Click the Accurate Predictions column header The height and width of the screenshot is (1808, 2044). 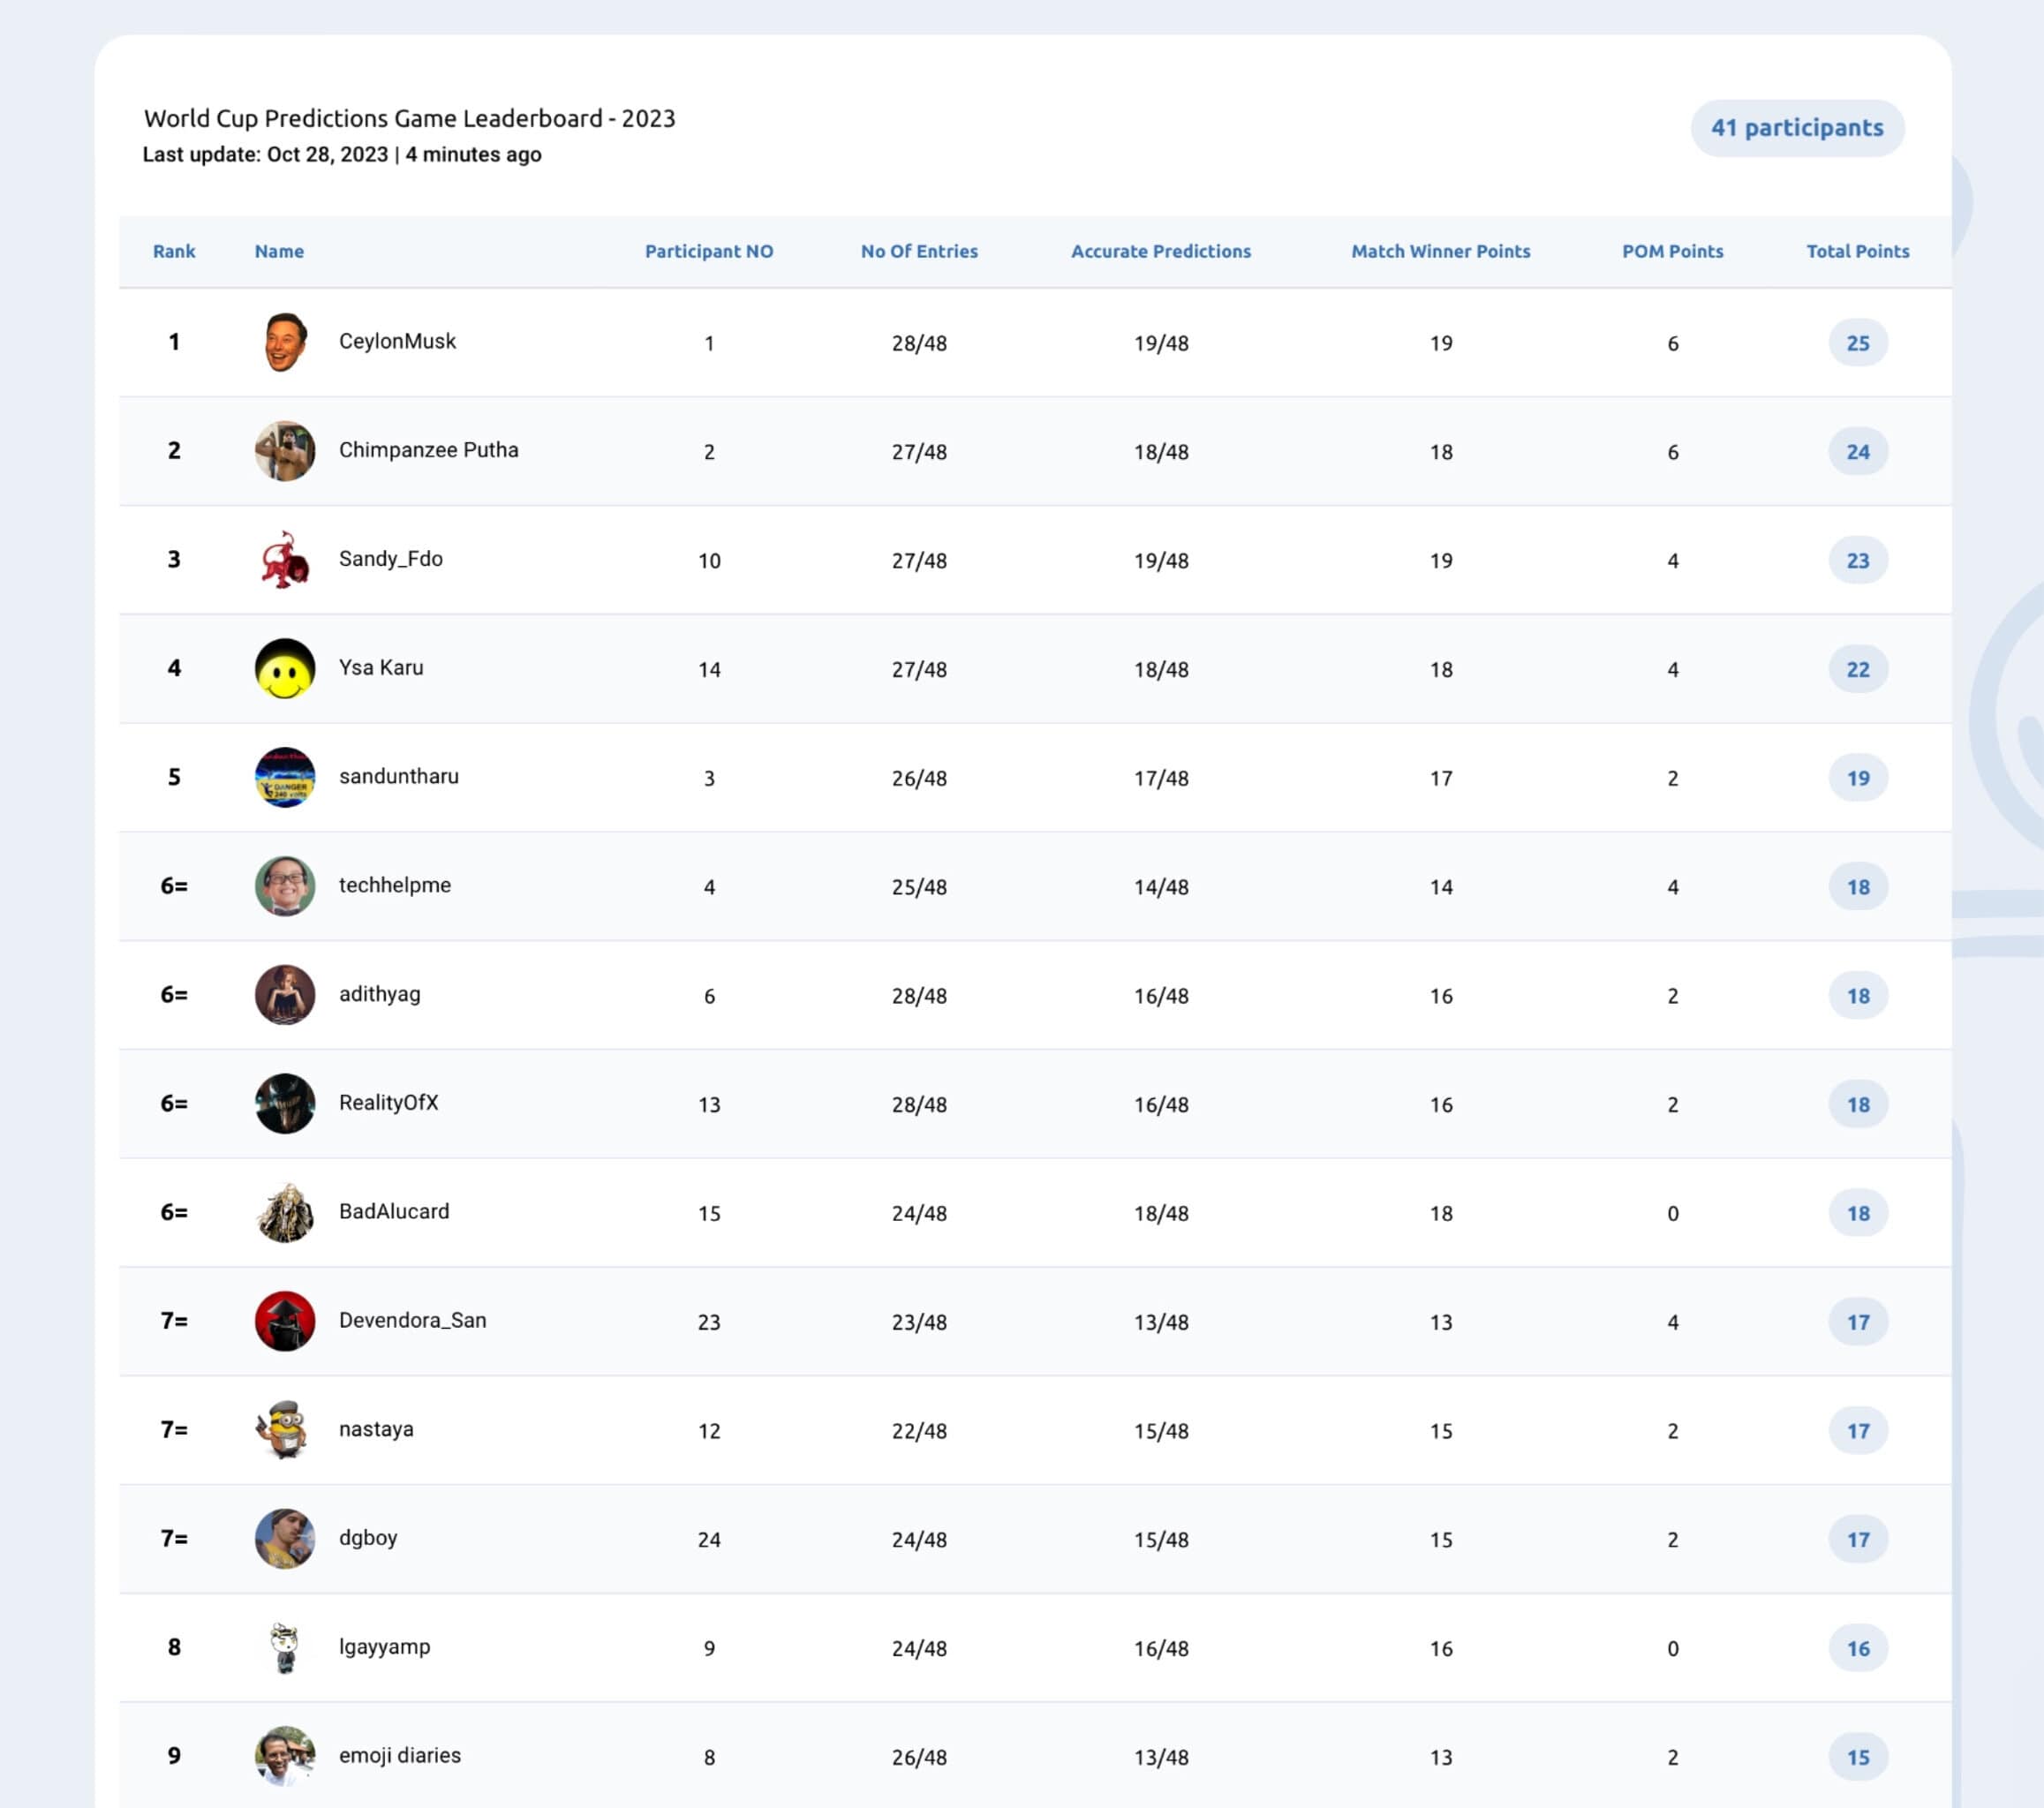(x=1160, y=251)
